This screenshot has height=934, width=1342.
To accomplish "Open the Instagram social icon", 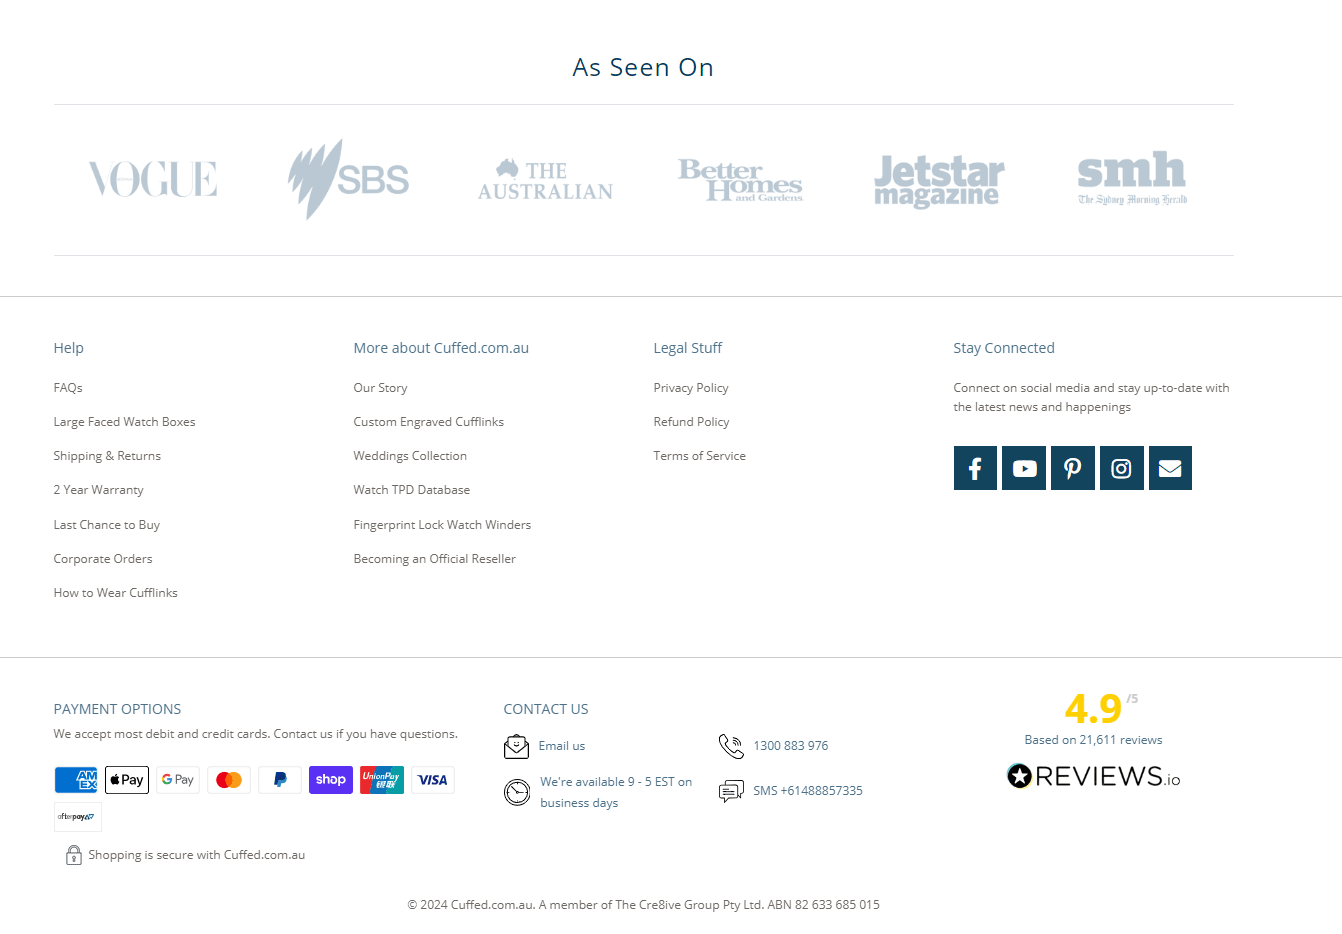I will click(1122, 468).
